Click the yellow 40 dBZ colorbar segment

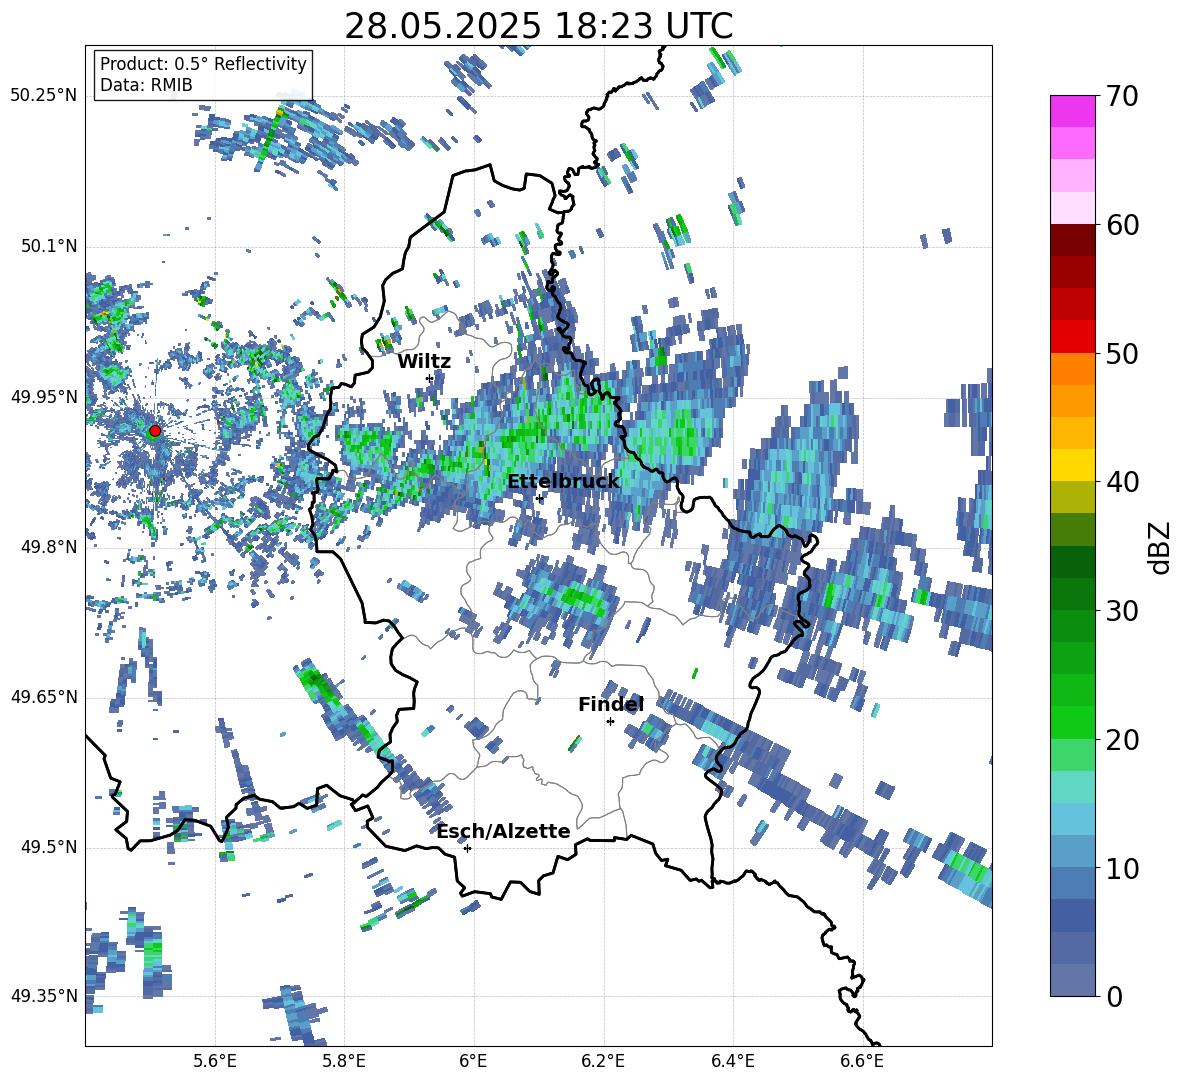click(x=1072, y=466)
